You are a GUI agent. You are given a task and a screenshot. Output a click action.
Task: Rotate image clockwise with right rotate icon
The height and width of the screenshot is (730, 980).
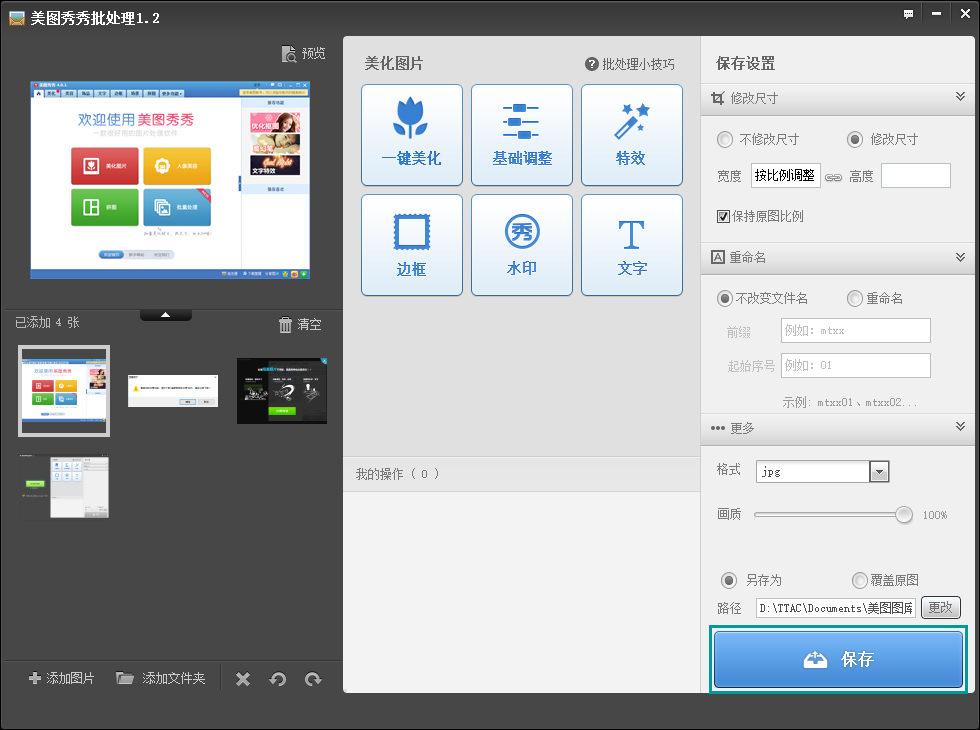[313, 679]
